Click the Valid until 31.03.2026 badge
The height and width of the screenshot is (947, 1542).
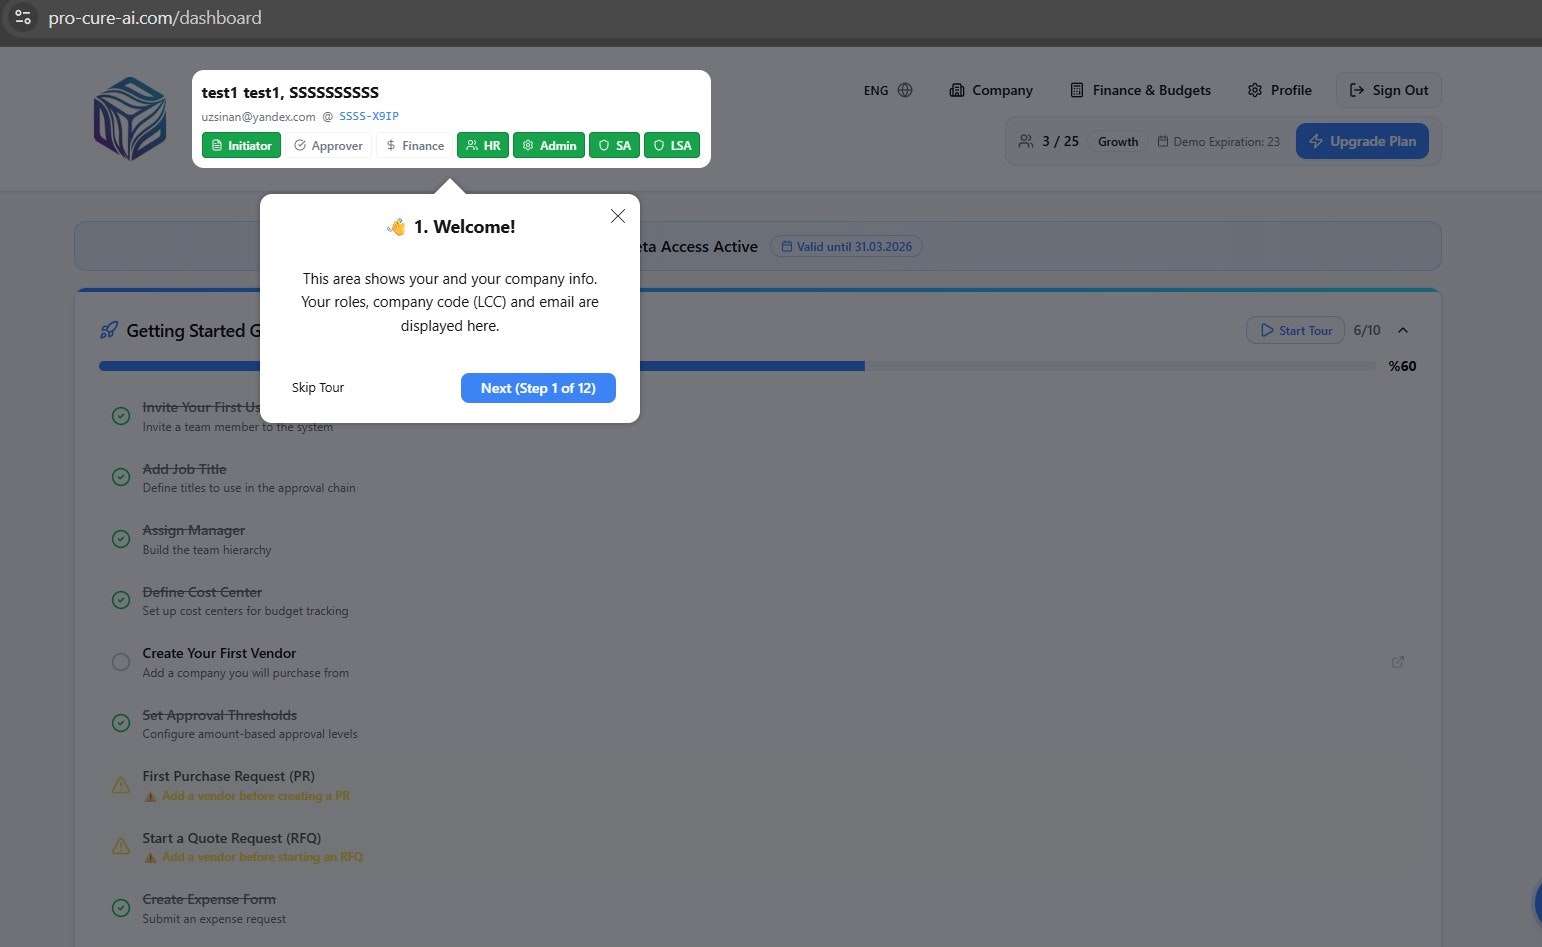pyautogui.click(x=846, y=246)
